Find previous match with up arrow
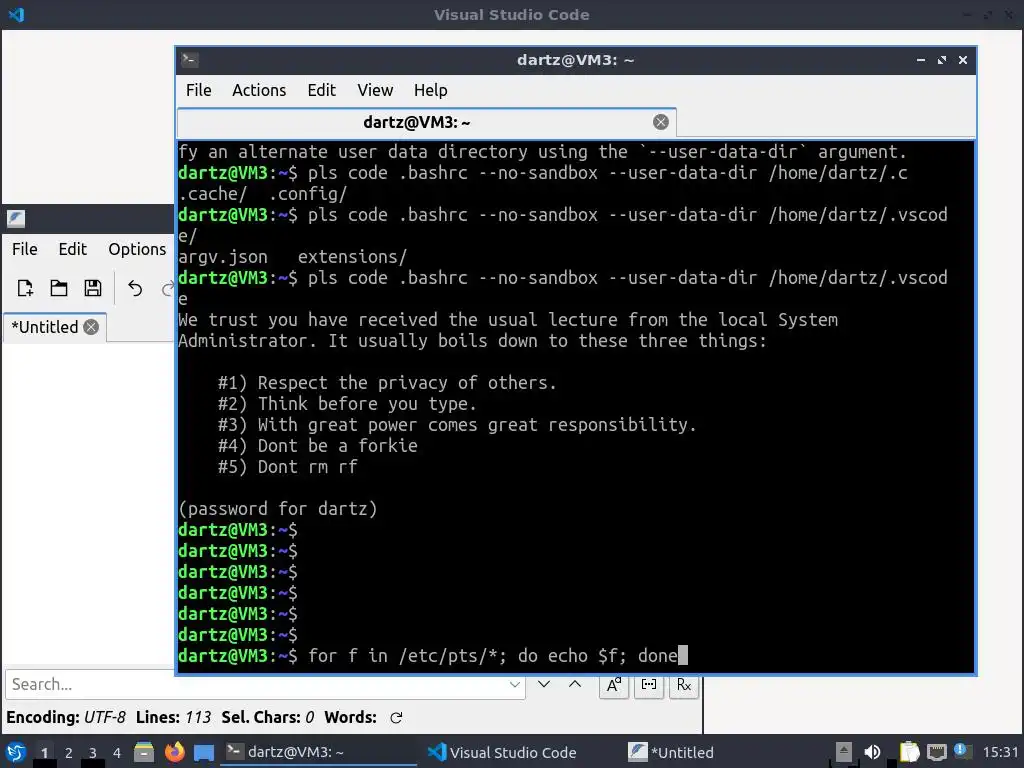This screenshot has width=1024, height=768. click(x=575, y=684)
